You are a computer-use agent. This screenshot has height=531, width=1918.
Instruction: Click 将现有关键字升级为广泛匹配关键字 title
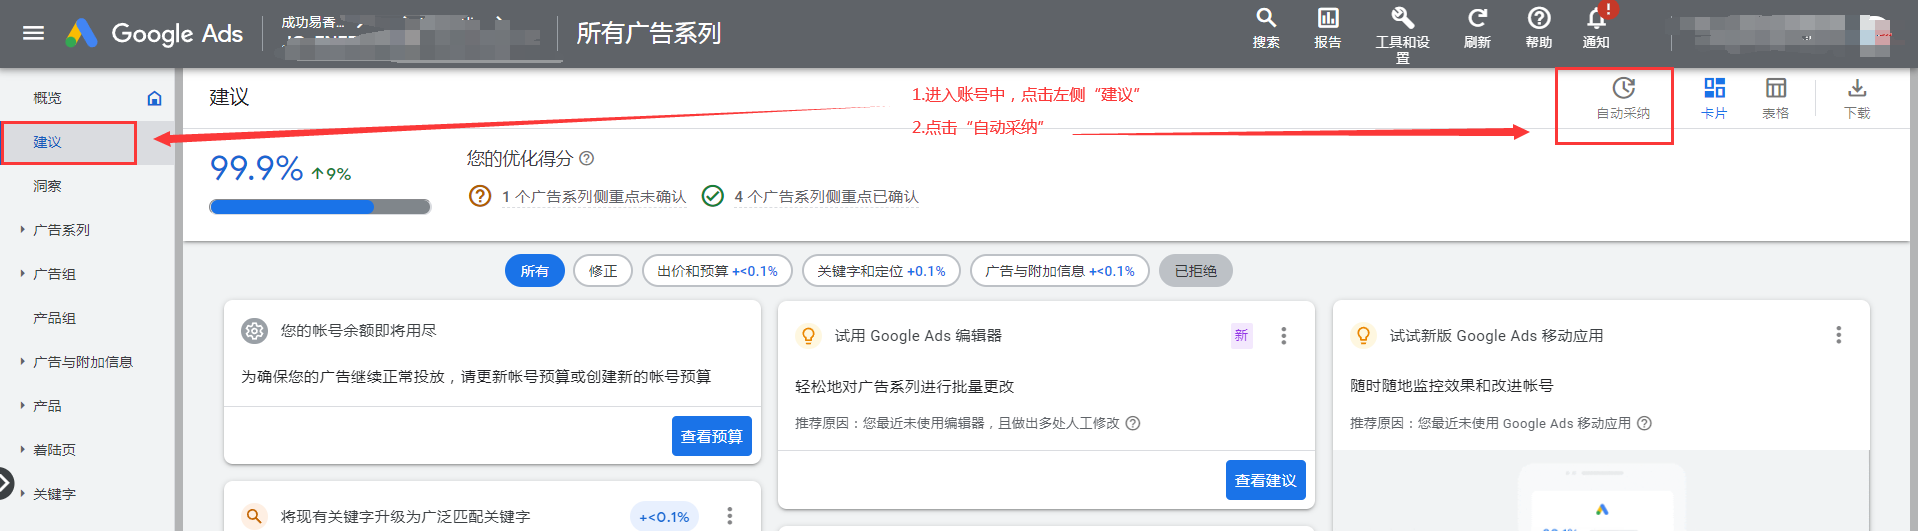pyautogui.click(x=405, y=517)
